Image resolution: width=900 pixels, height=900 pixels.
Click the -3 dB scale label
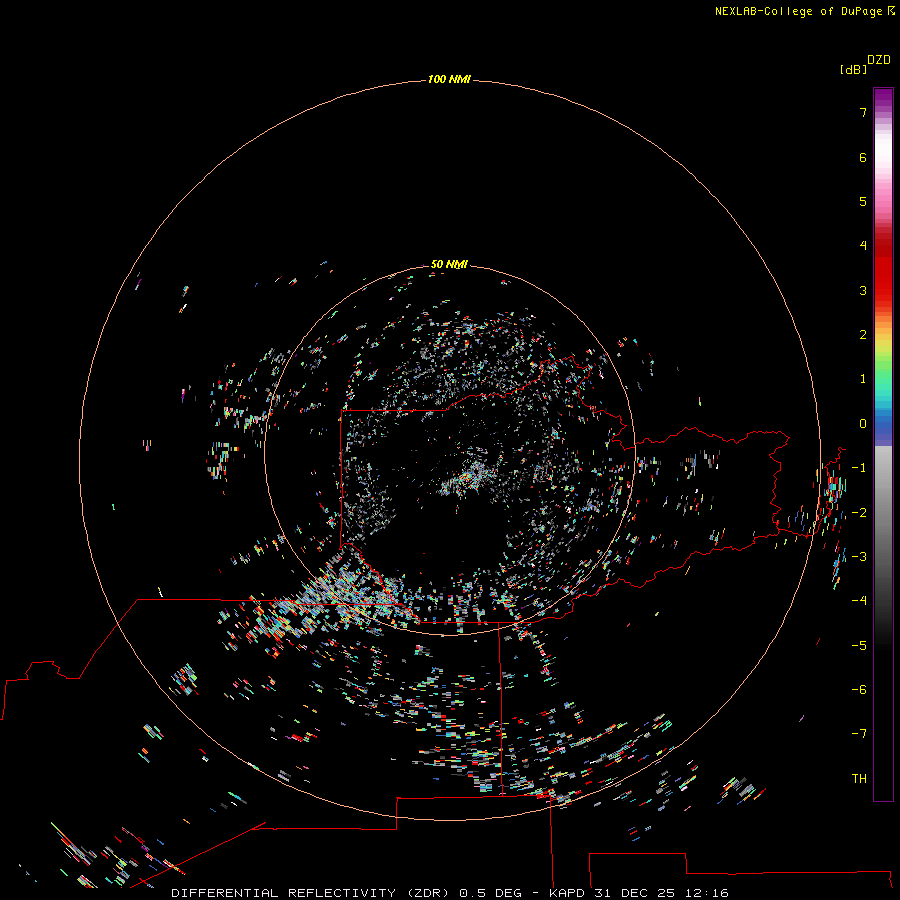[859, 557]
